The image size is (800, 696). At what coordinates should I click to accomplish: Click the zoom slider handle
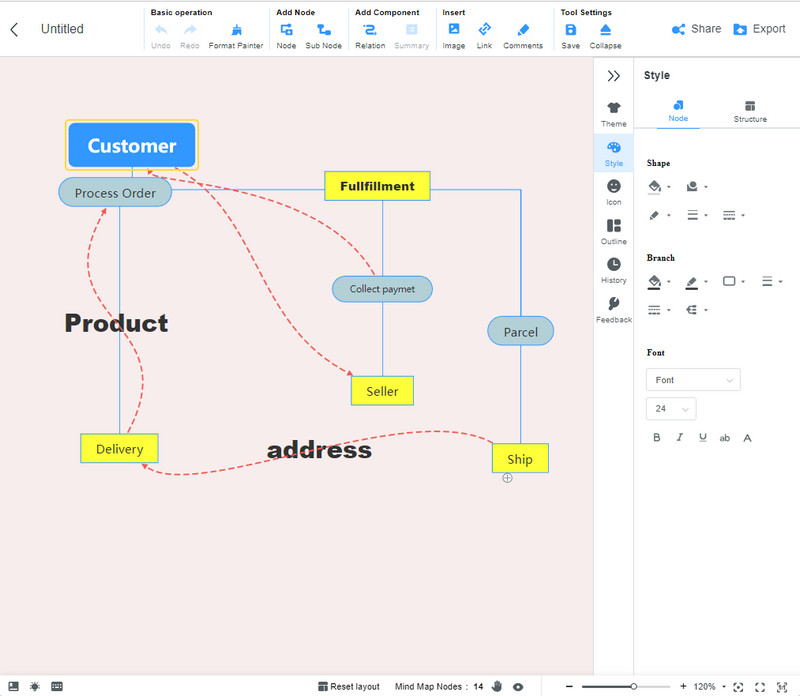(x=633, y=686)
